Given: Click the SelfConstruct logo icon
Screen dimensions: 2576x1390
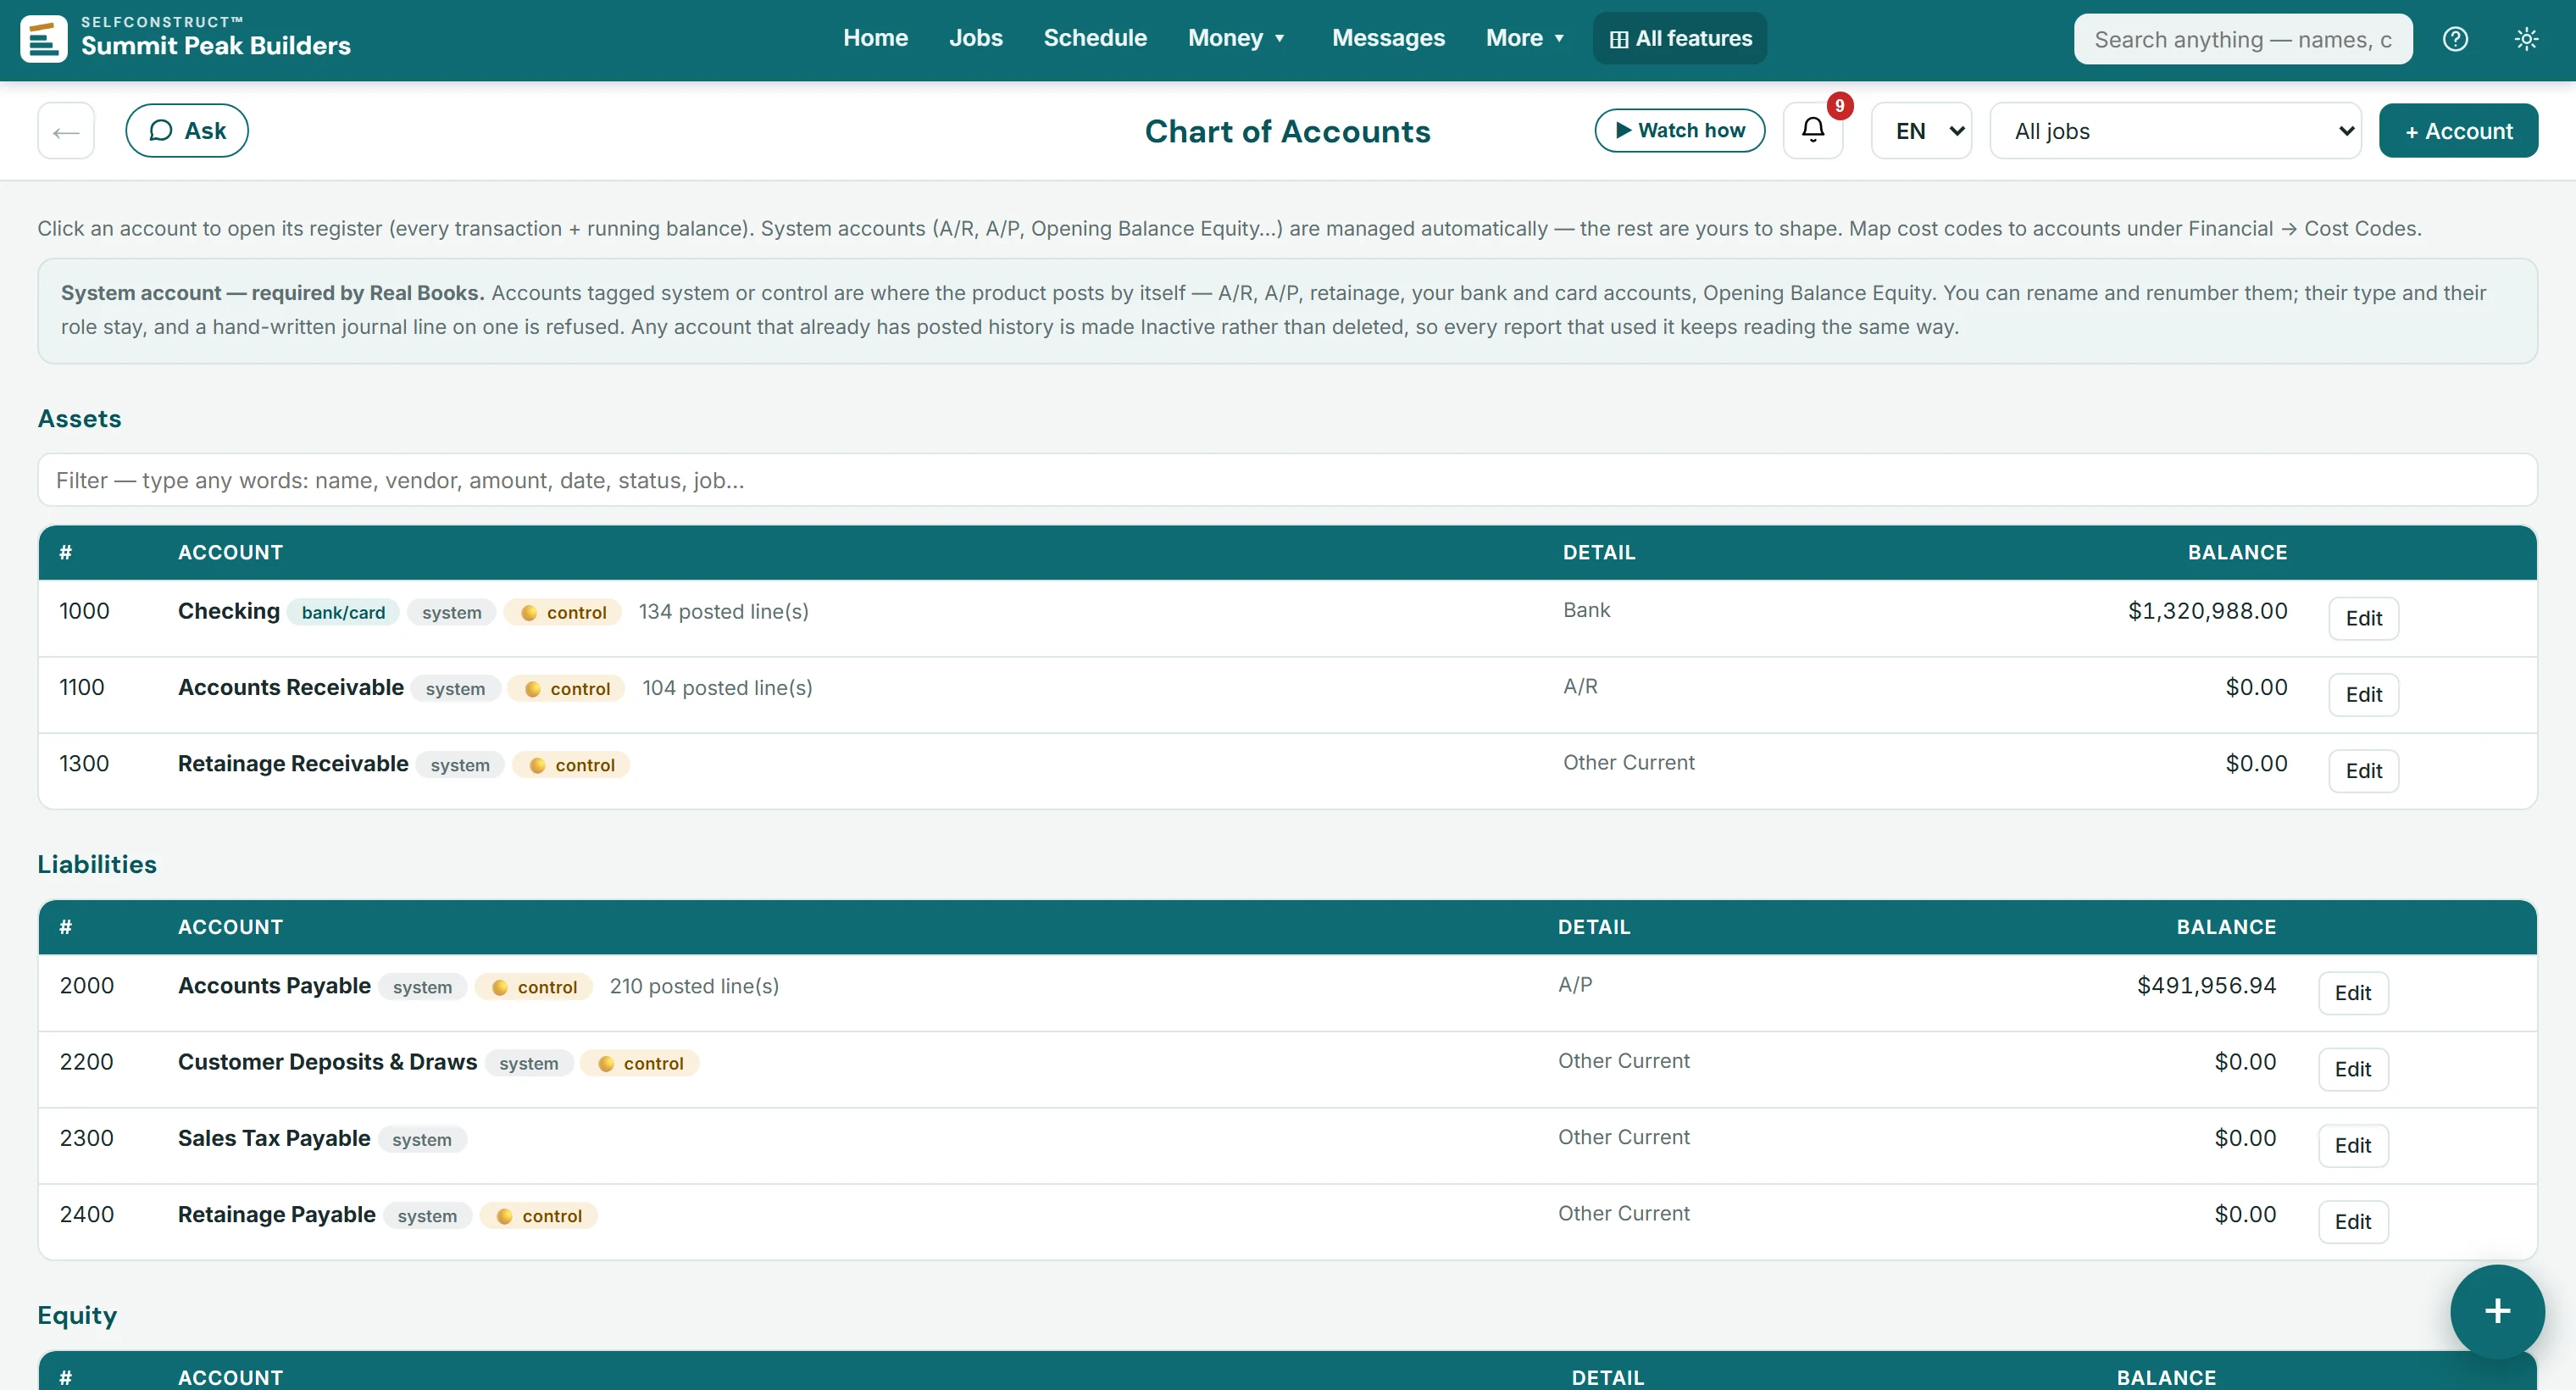Looking at the screenshot, I should [44, 39].
